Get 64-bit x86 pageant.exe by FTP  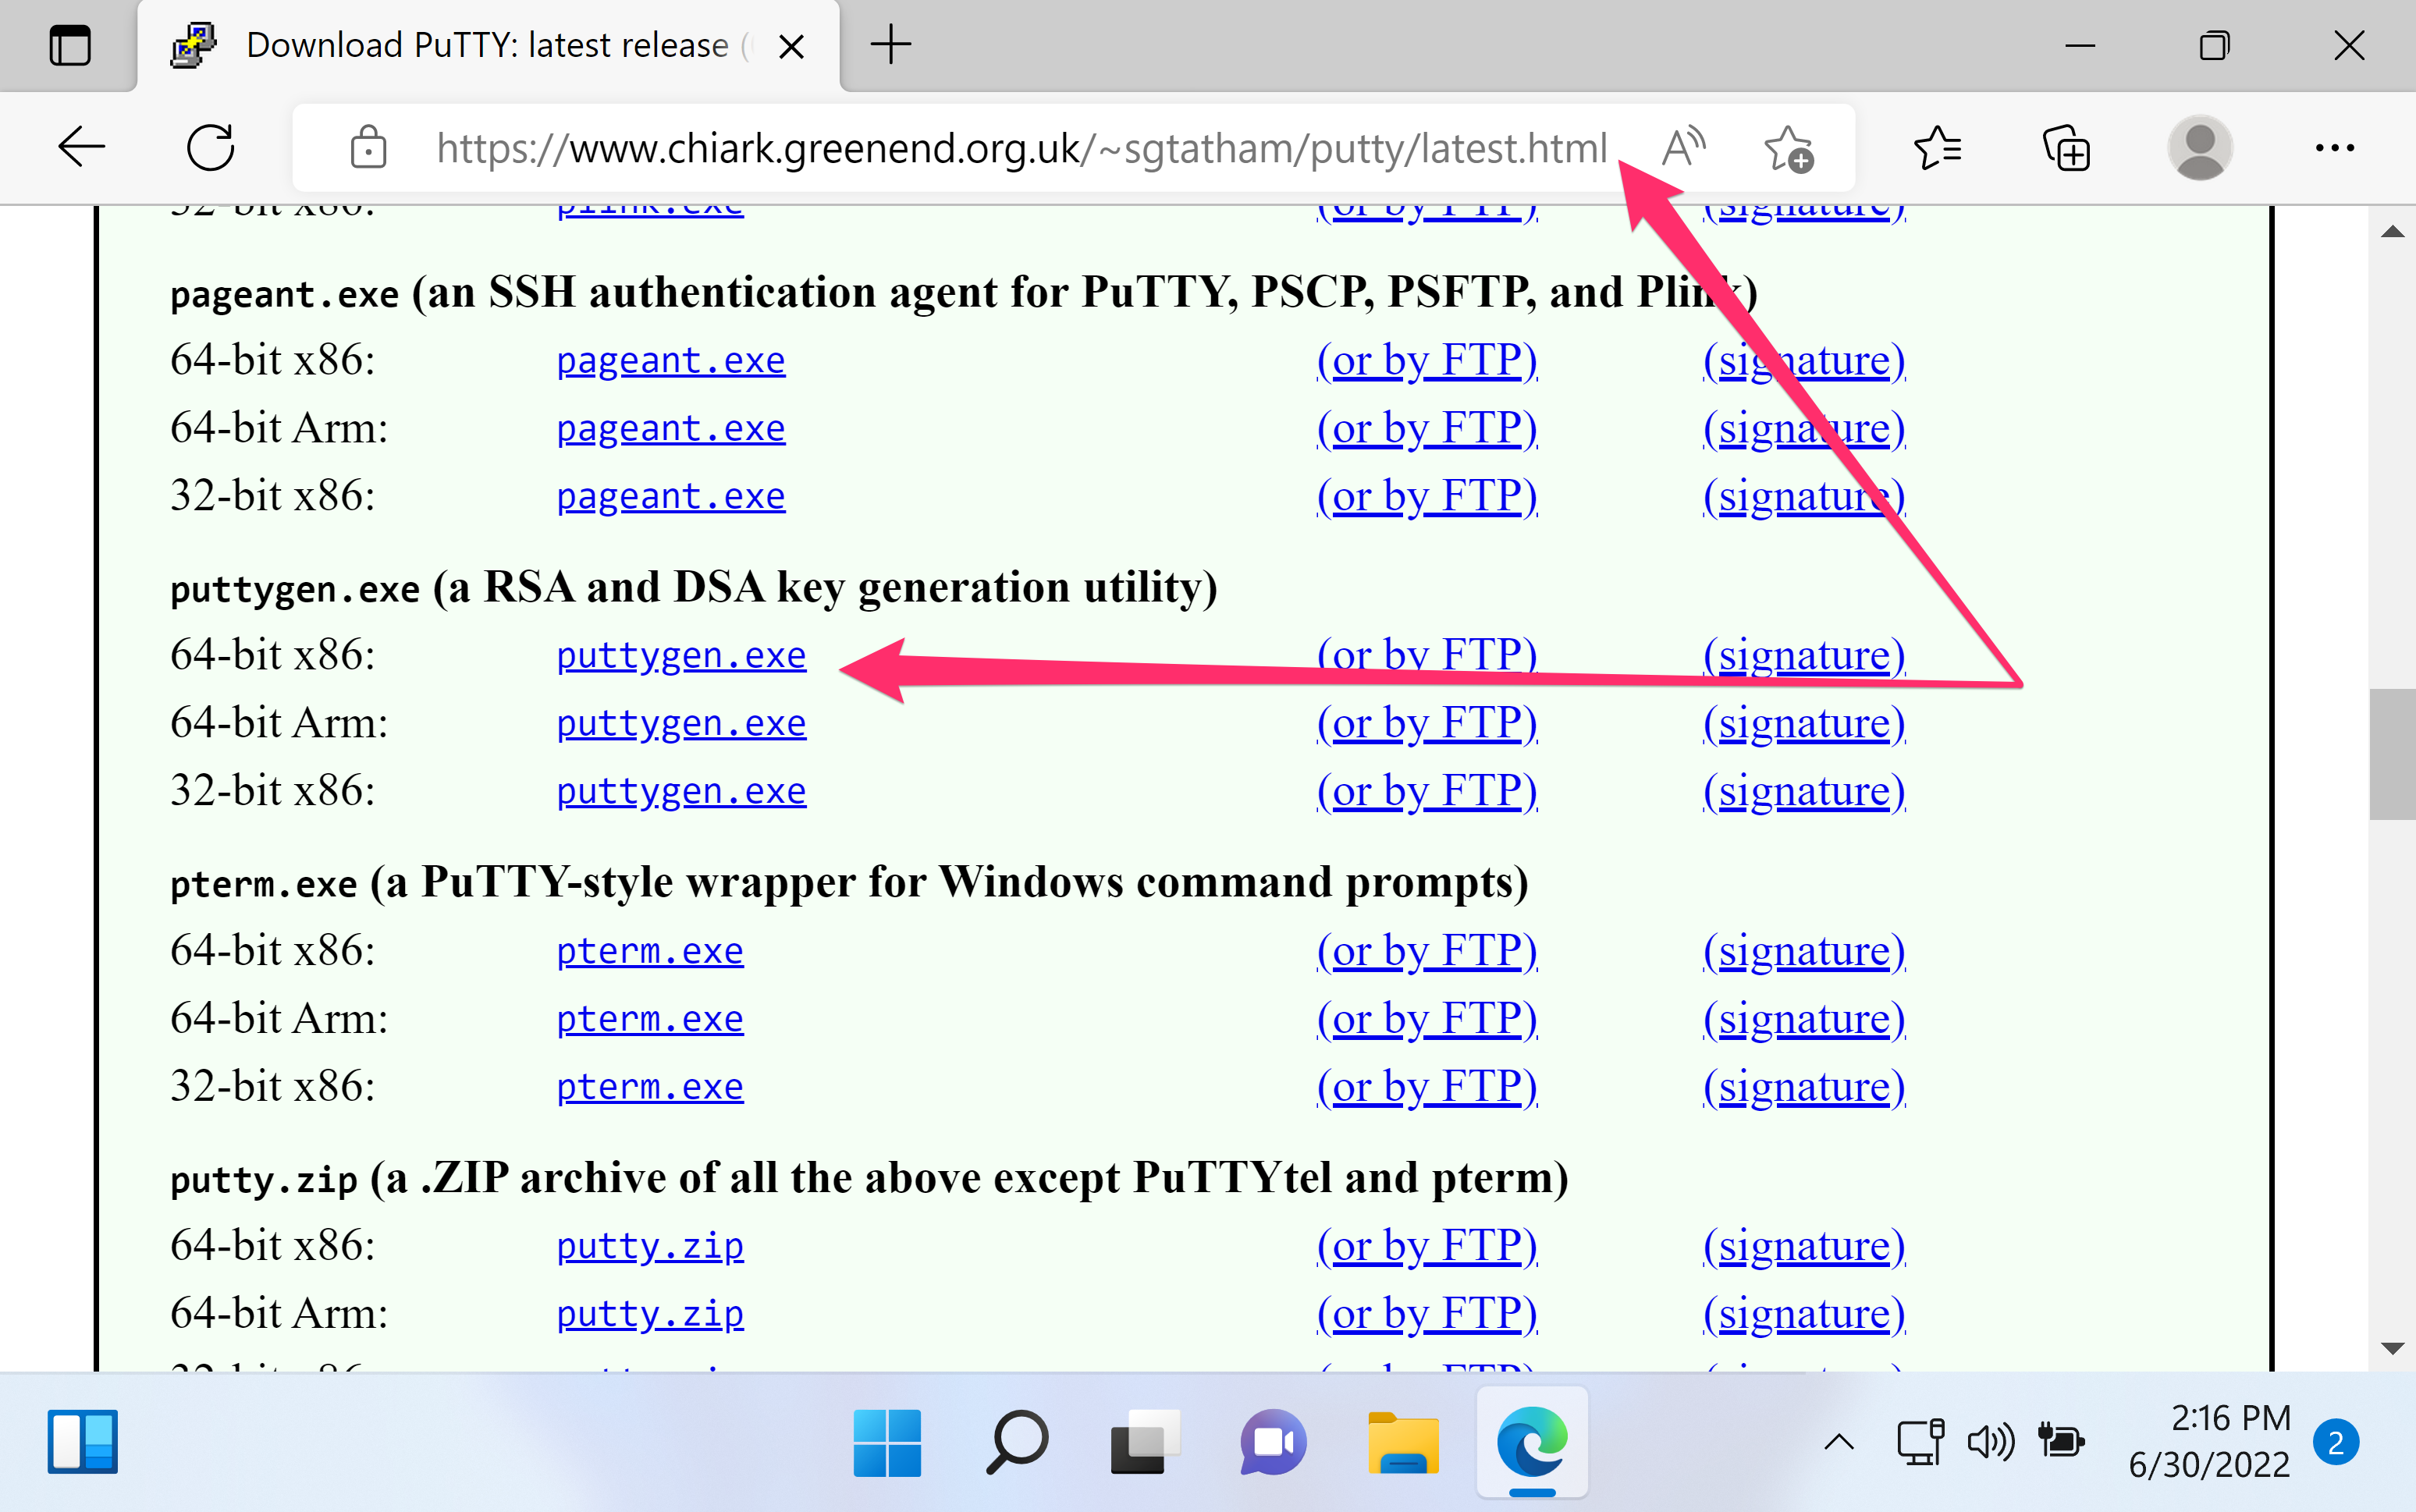coord(1427,360)
